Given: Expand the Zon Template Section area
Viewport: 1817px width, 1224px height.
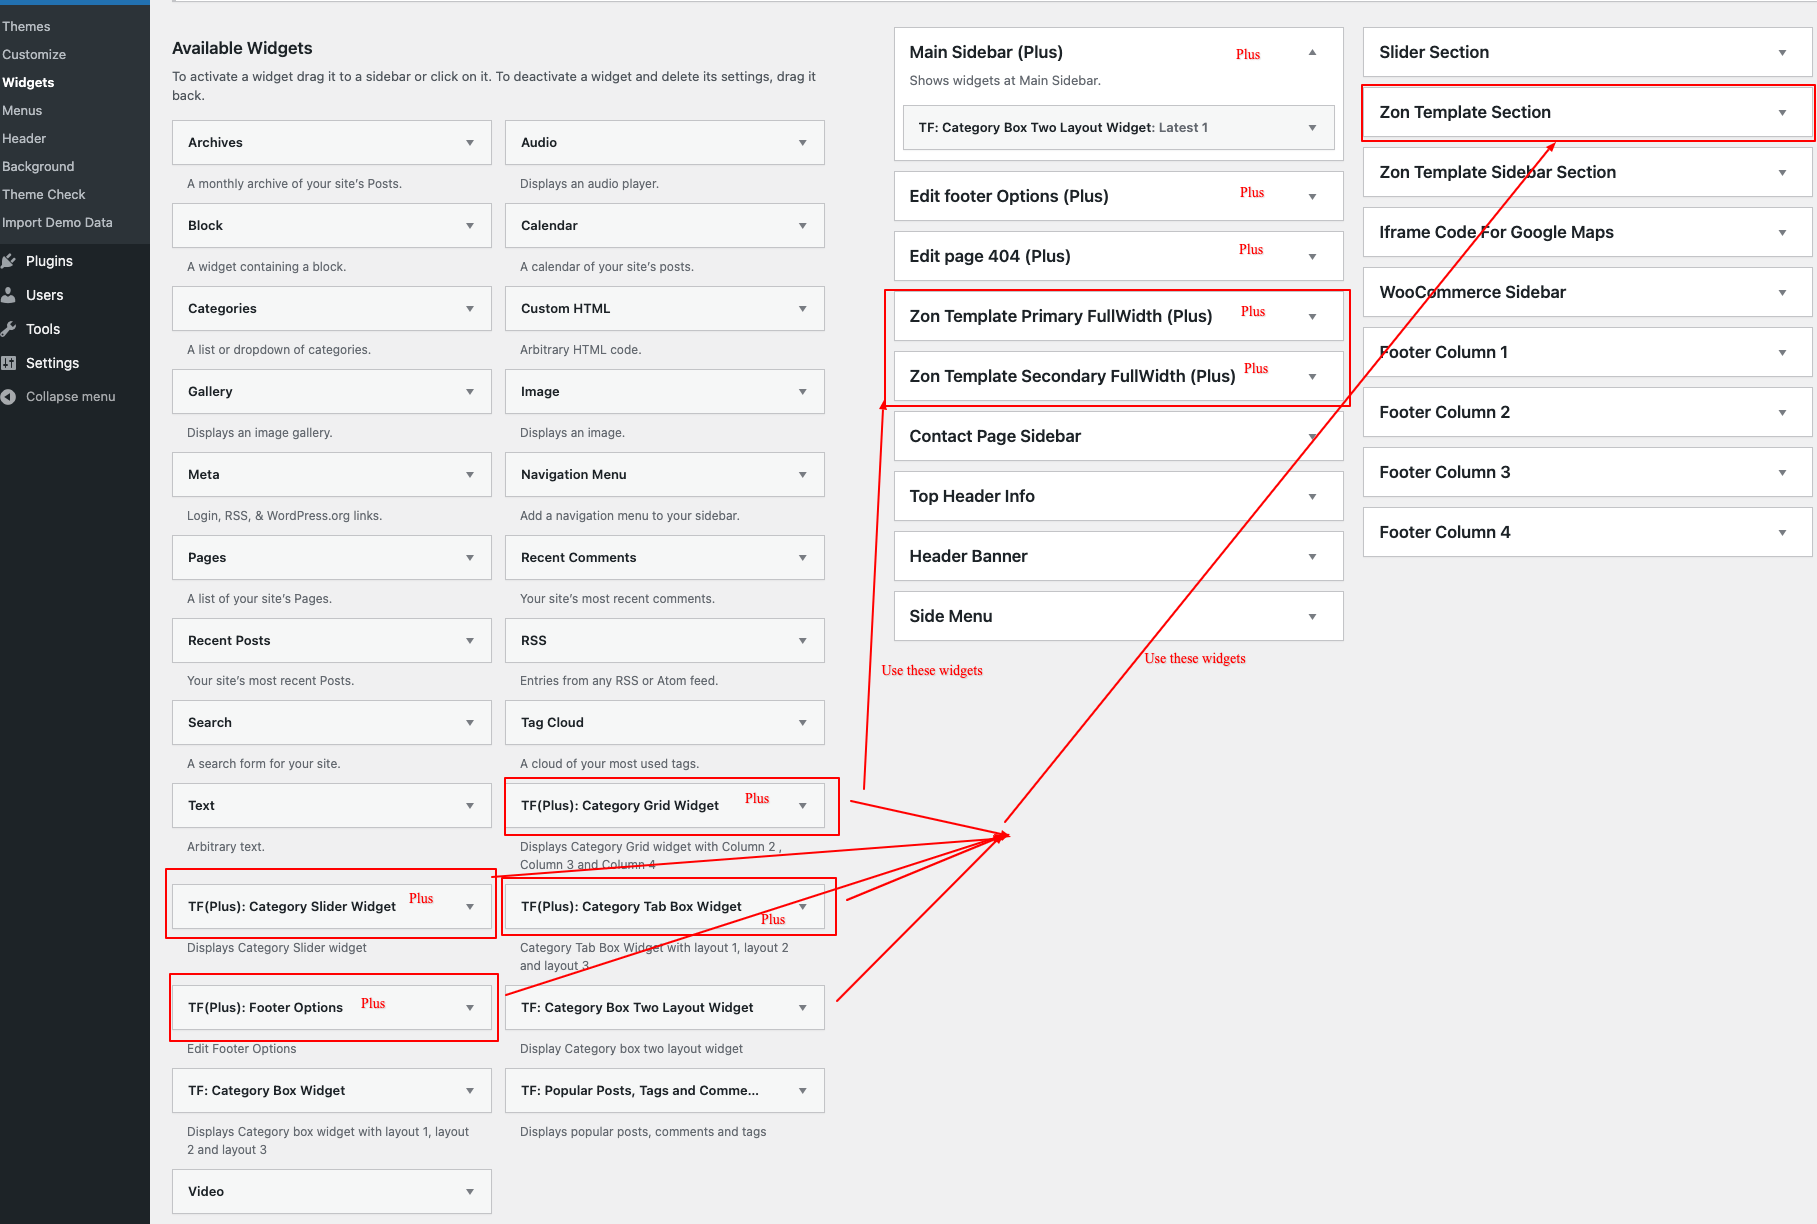Looking at the screenshot, I should click(1781, 113).
